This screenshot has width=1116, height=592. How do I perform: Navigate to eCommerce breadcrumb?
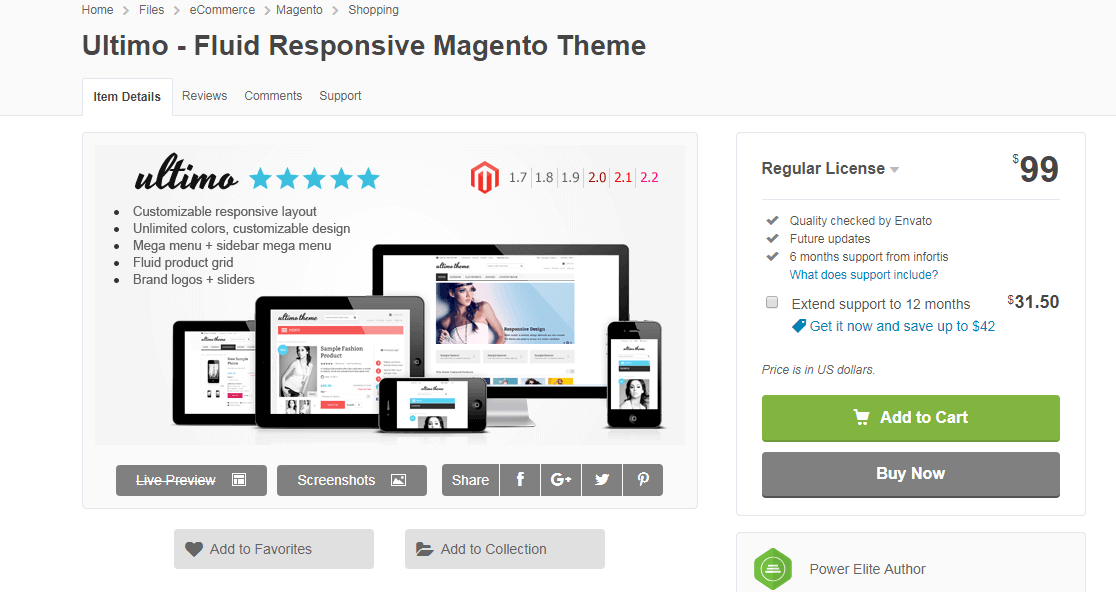pos(222,10)
